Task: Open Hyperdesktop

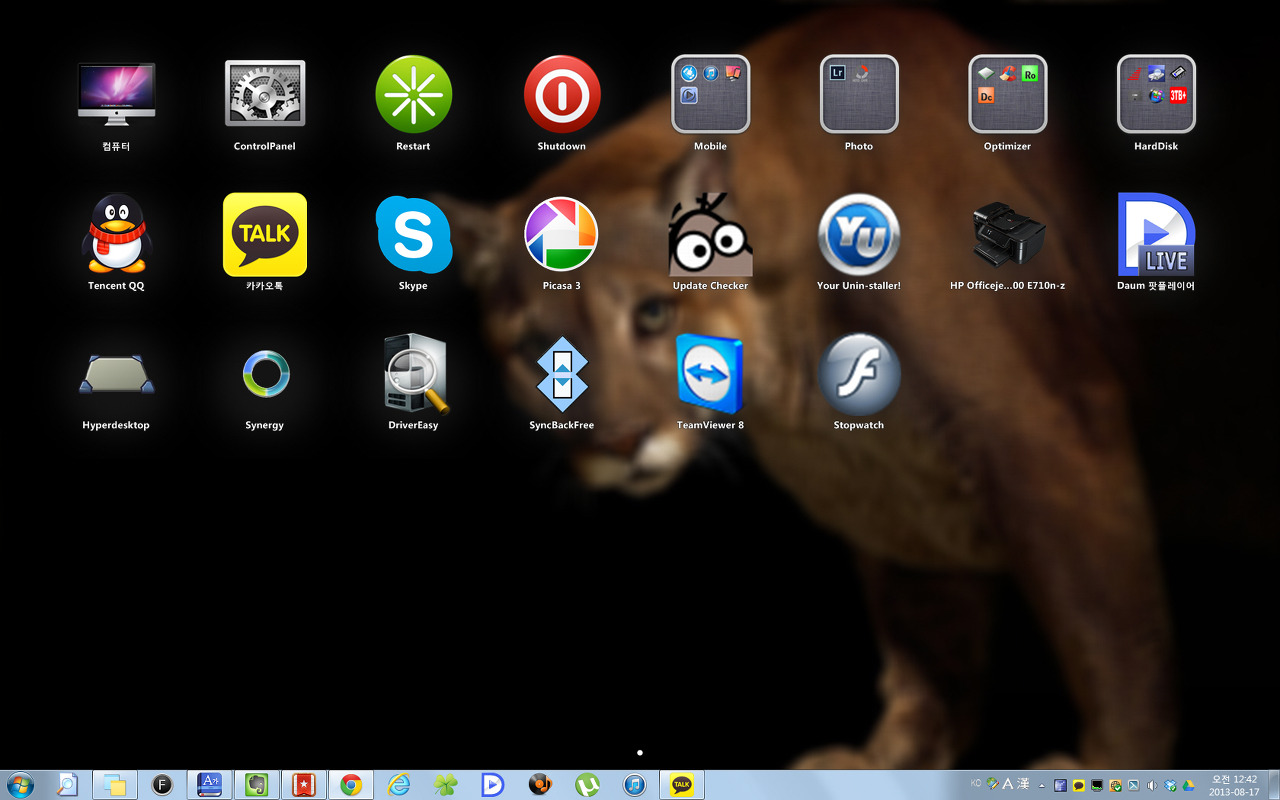Action: [x=116, y=374]
